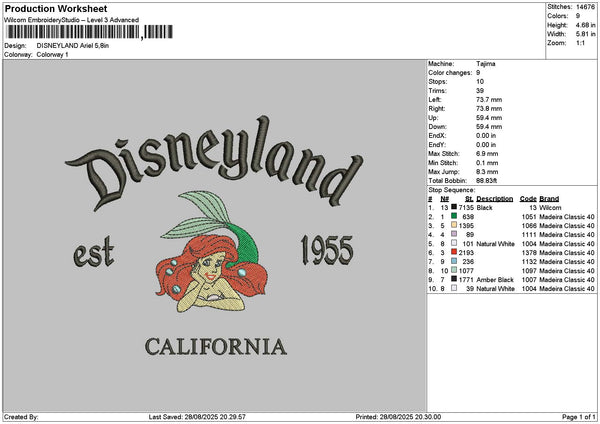This screenshot has width=600, height=424.
Task: Pick the light blue swatch for code 1132
Action: tap(454, 261)
